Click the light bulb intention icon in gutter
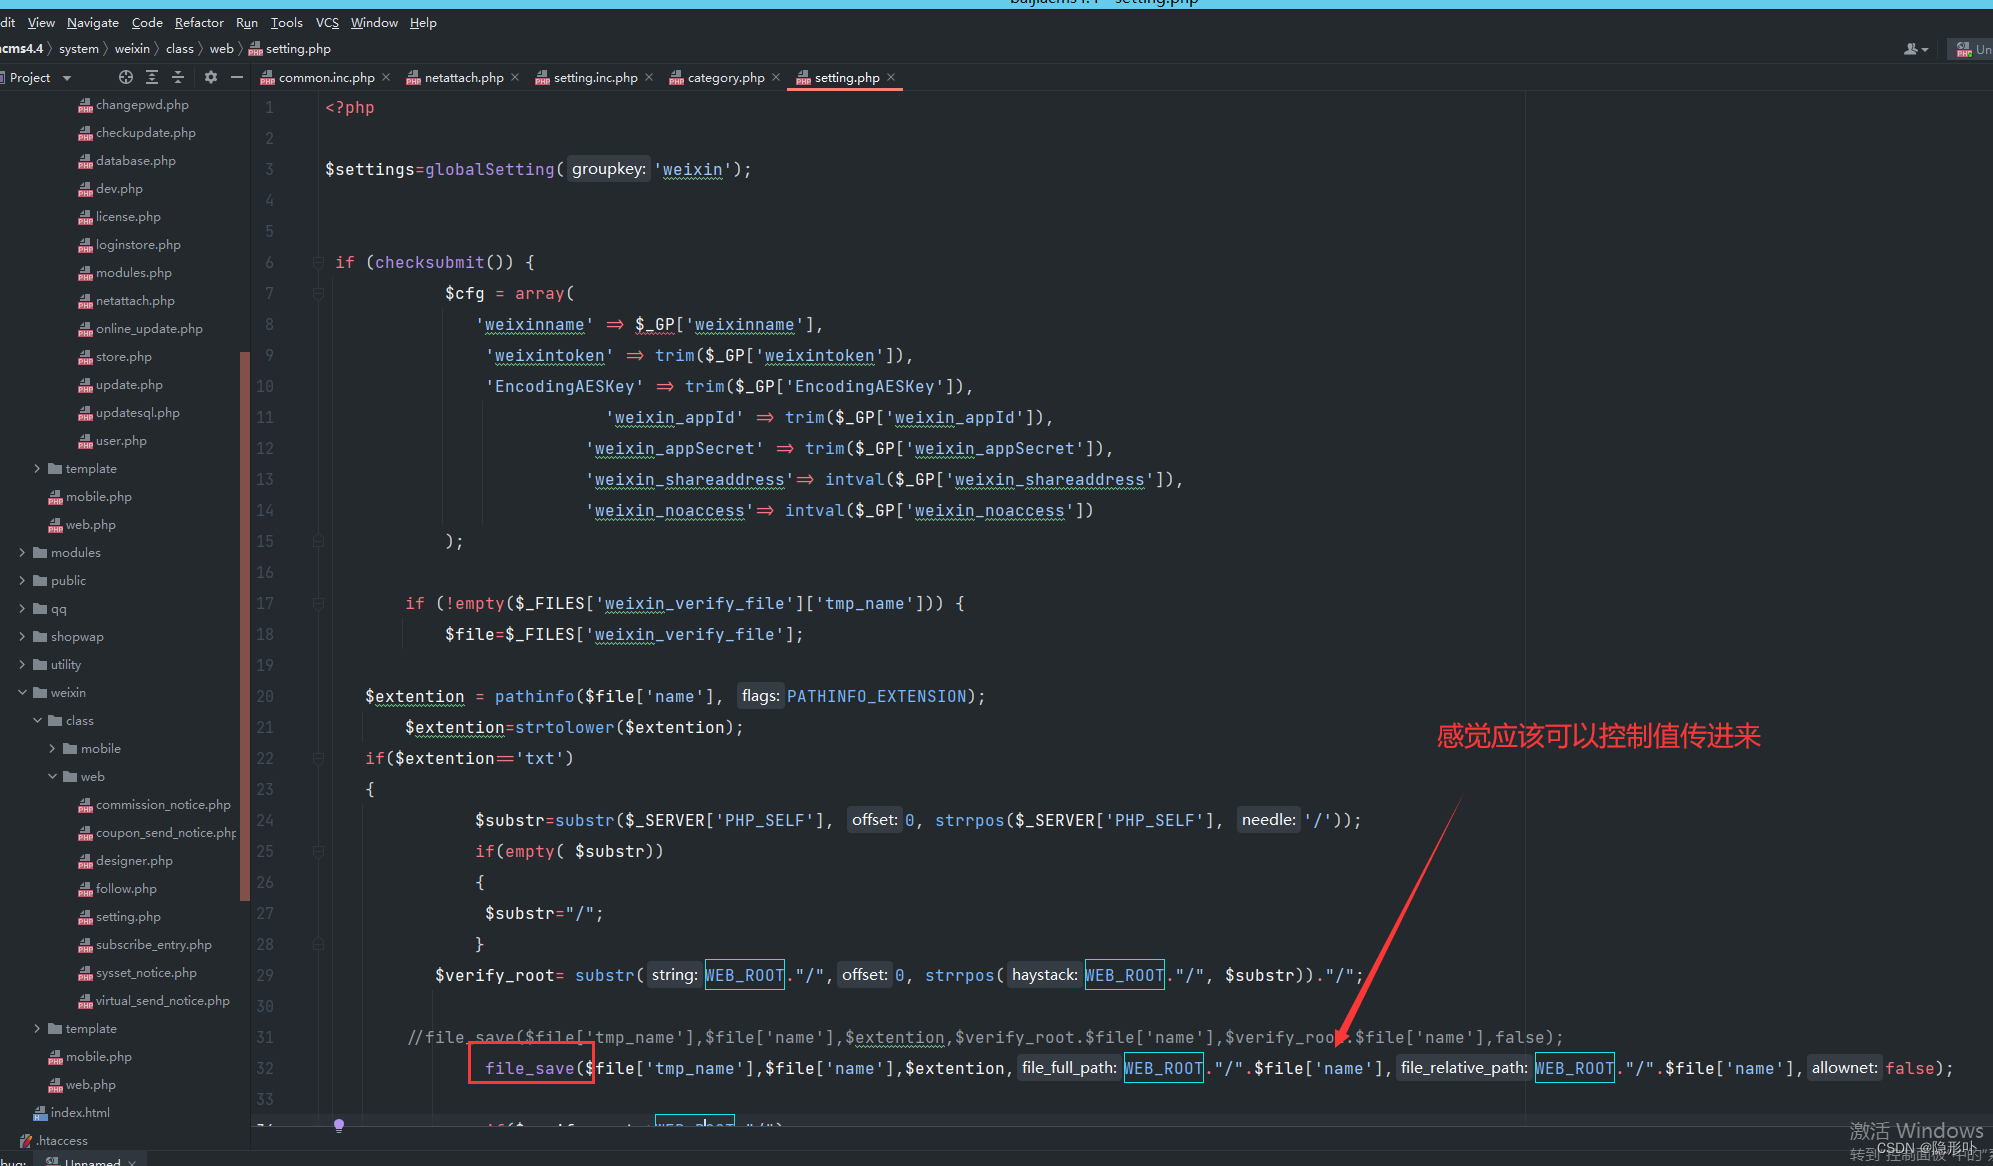The height and width of the screenshot is (1166, 1993). pos(339,1125)
